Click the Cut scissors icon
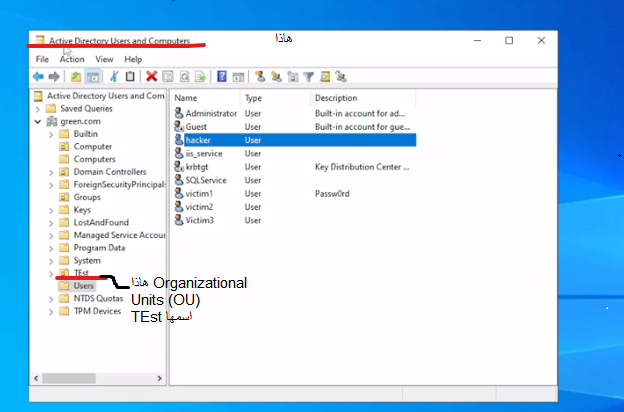The width and height of the screenshot is (624, 412). tap(114, 76)
